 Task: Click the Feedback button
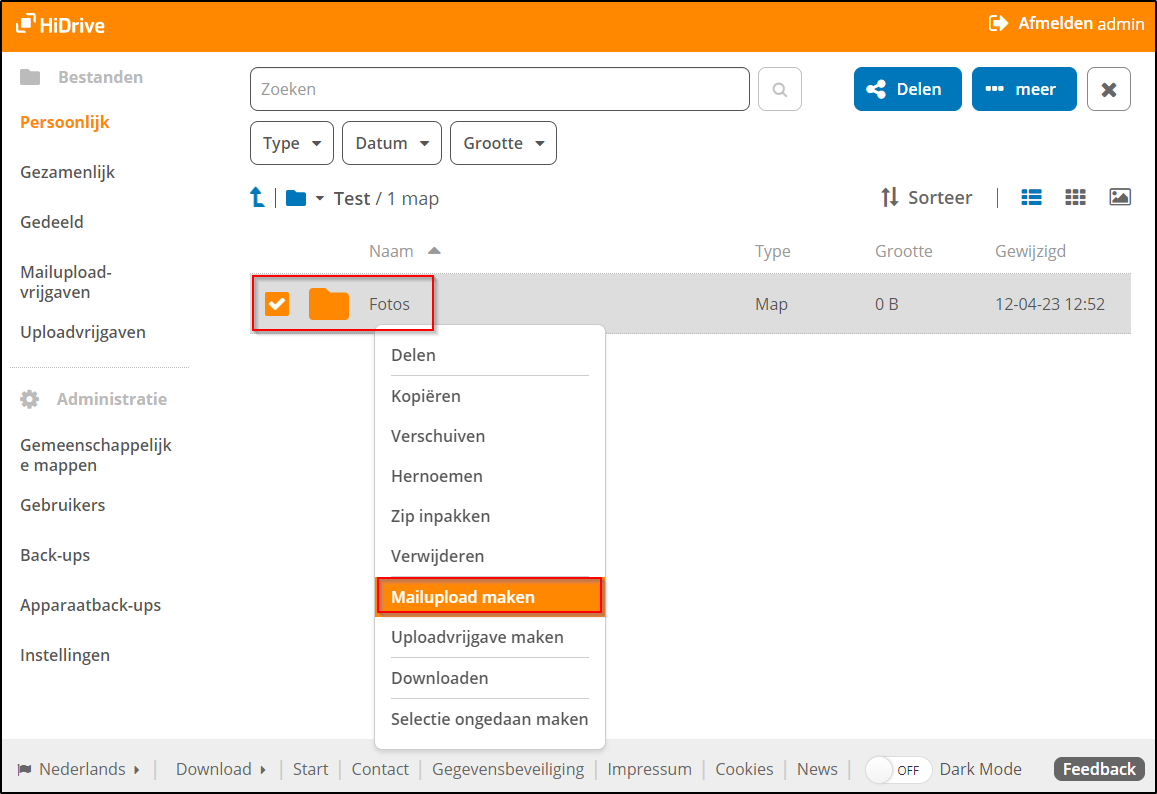click(x=1098, y=769)
